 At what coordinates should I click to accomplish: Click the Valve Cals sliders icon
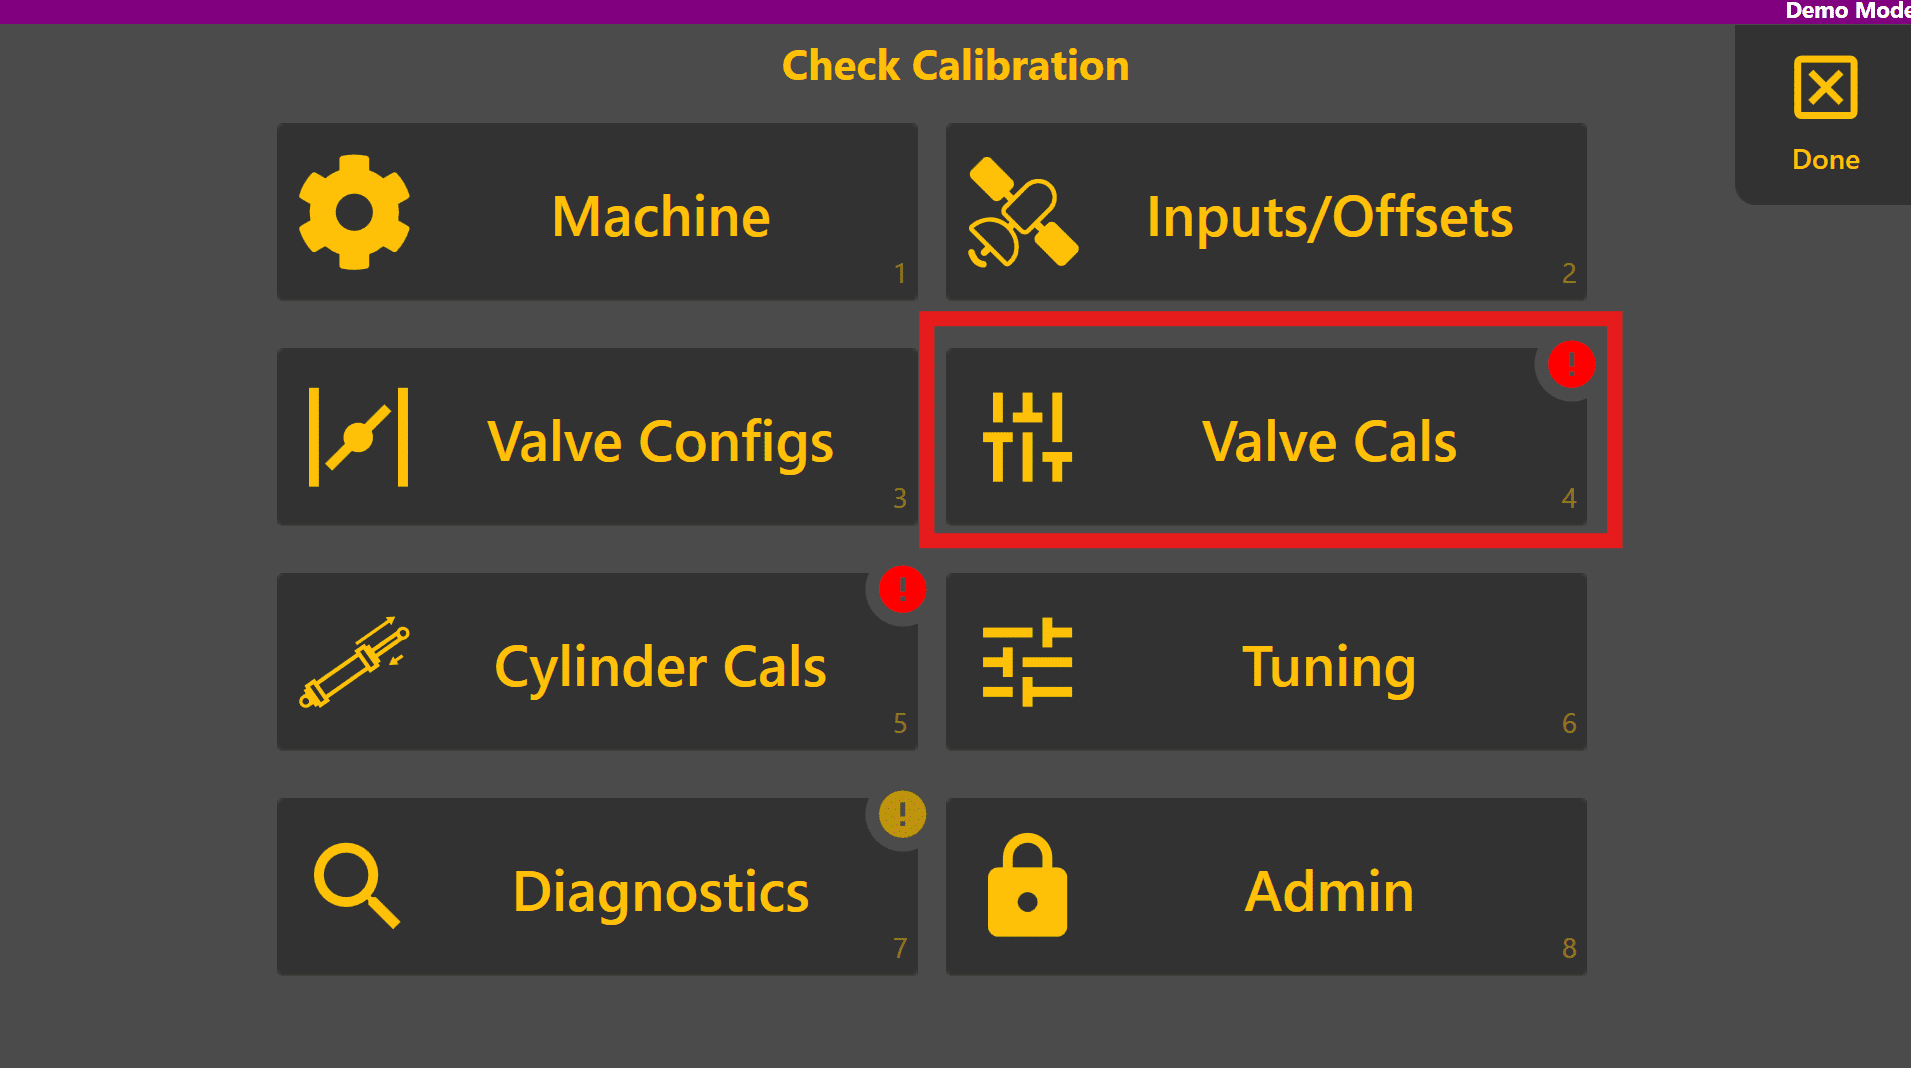coord(1027,437)
